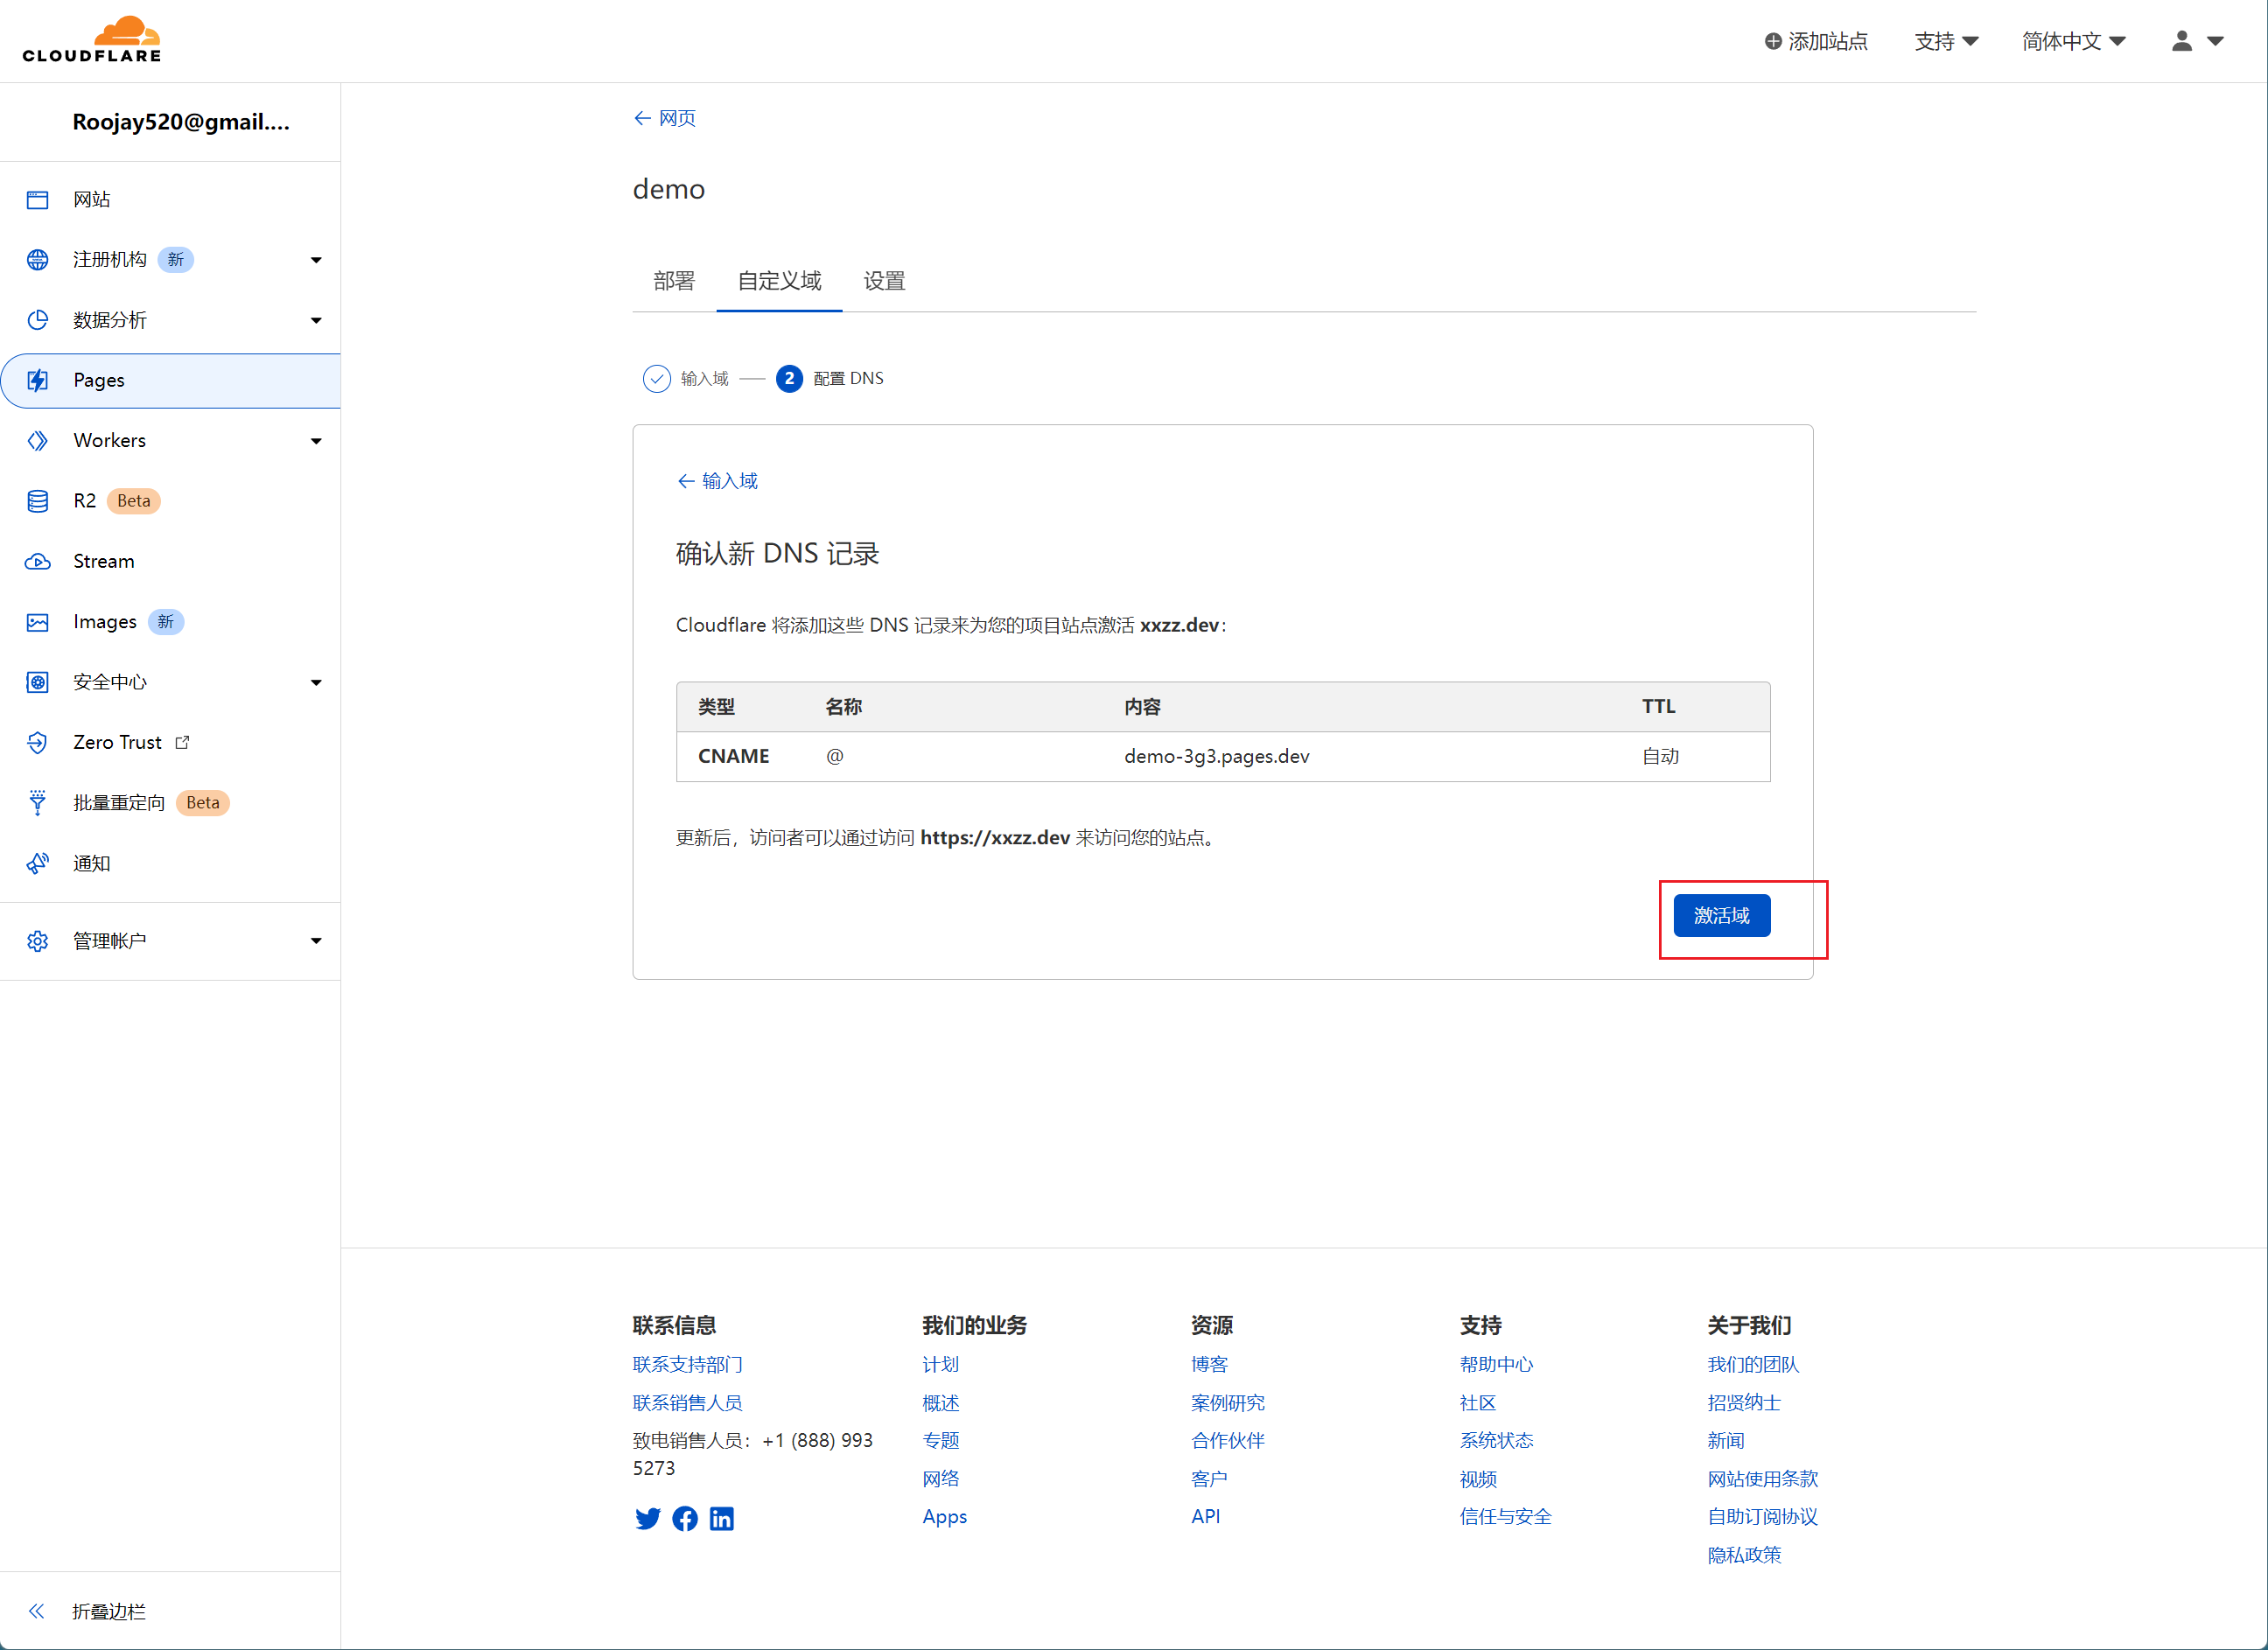2268x1650 pixels.
Task: Go back via 输入域 link
Action: pos(718,481)
